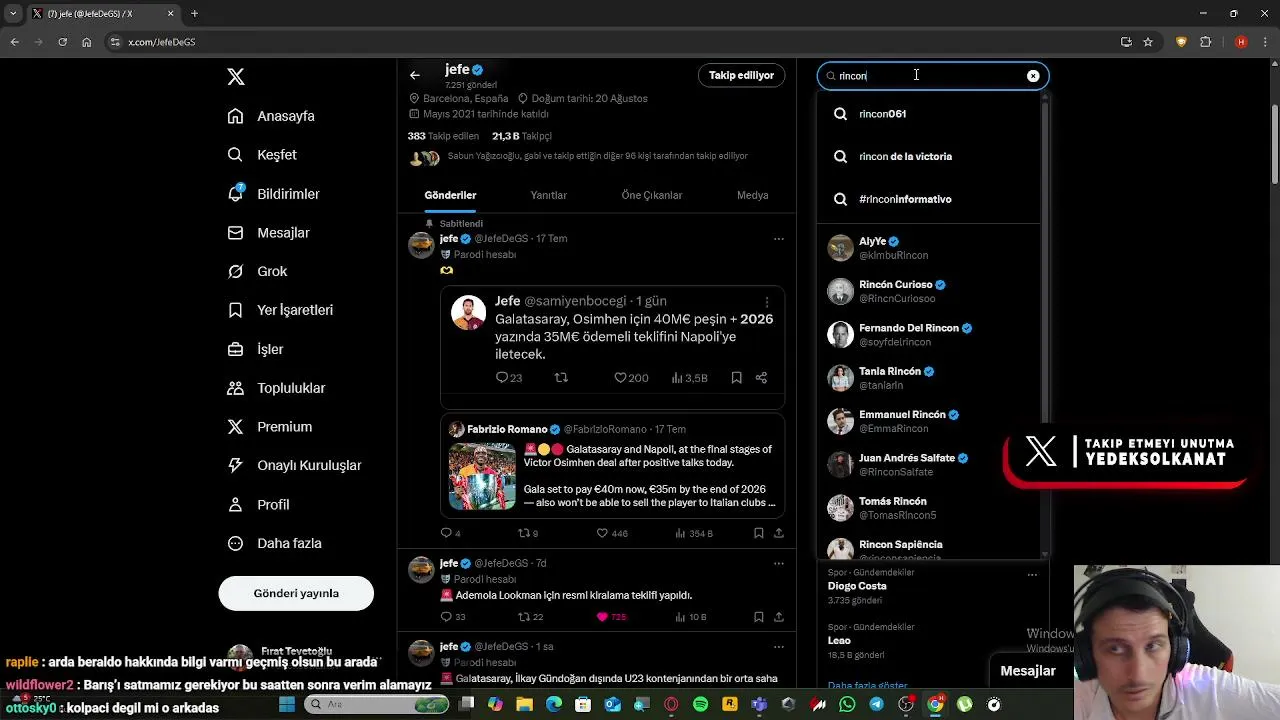The width and height of the screenshot is (1280, 720).
Task: Open Profil page
Action: (x=258, y=505)
